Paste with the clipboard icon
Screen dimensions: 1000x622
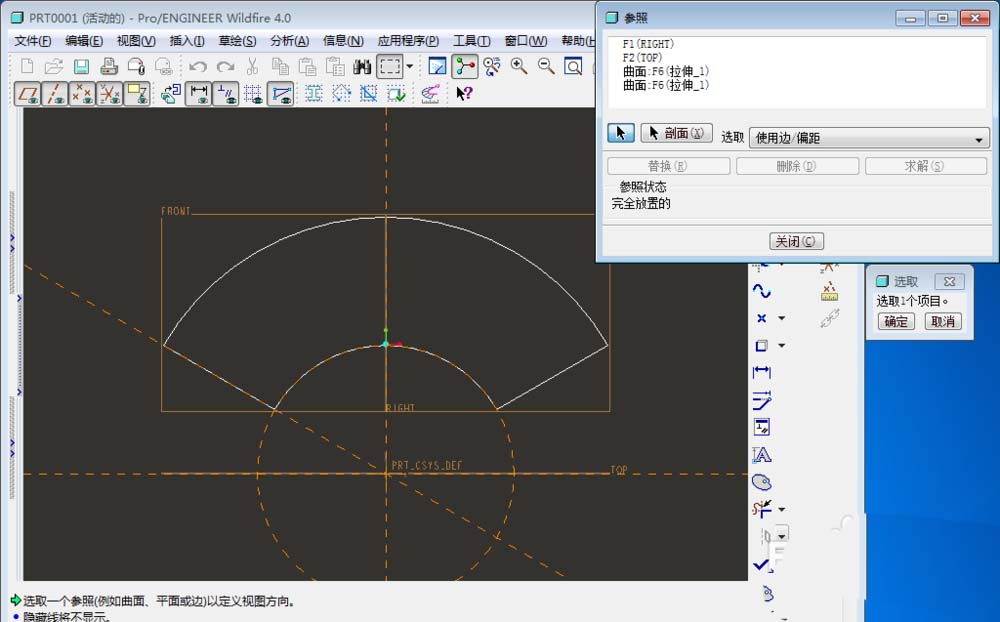point(307,66)
